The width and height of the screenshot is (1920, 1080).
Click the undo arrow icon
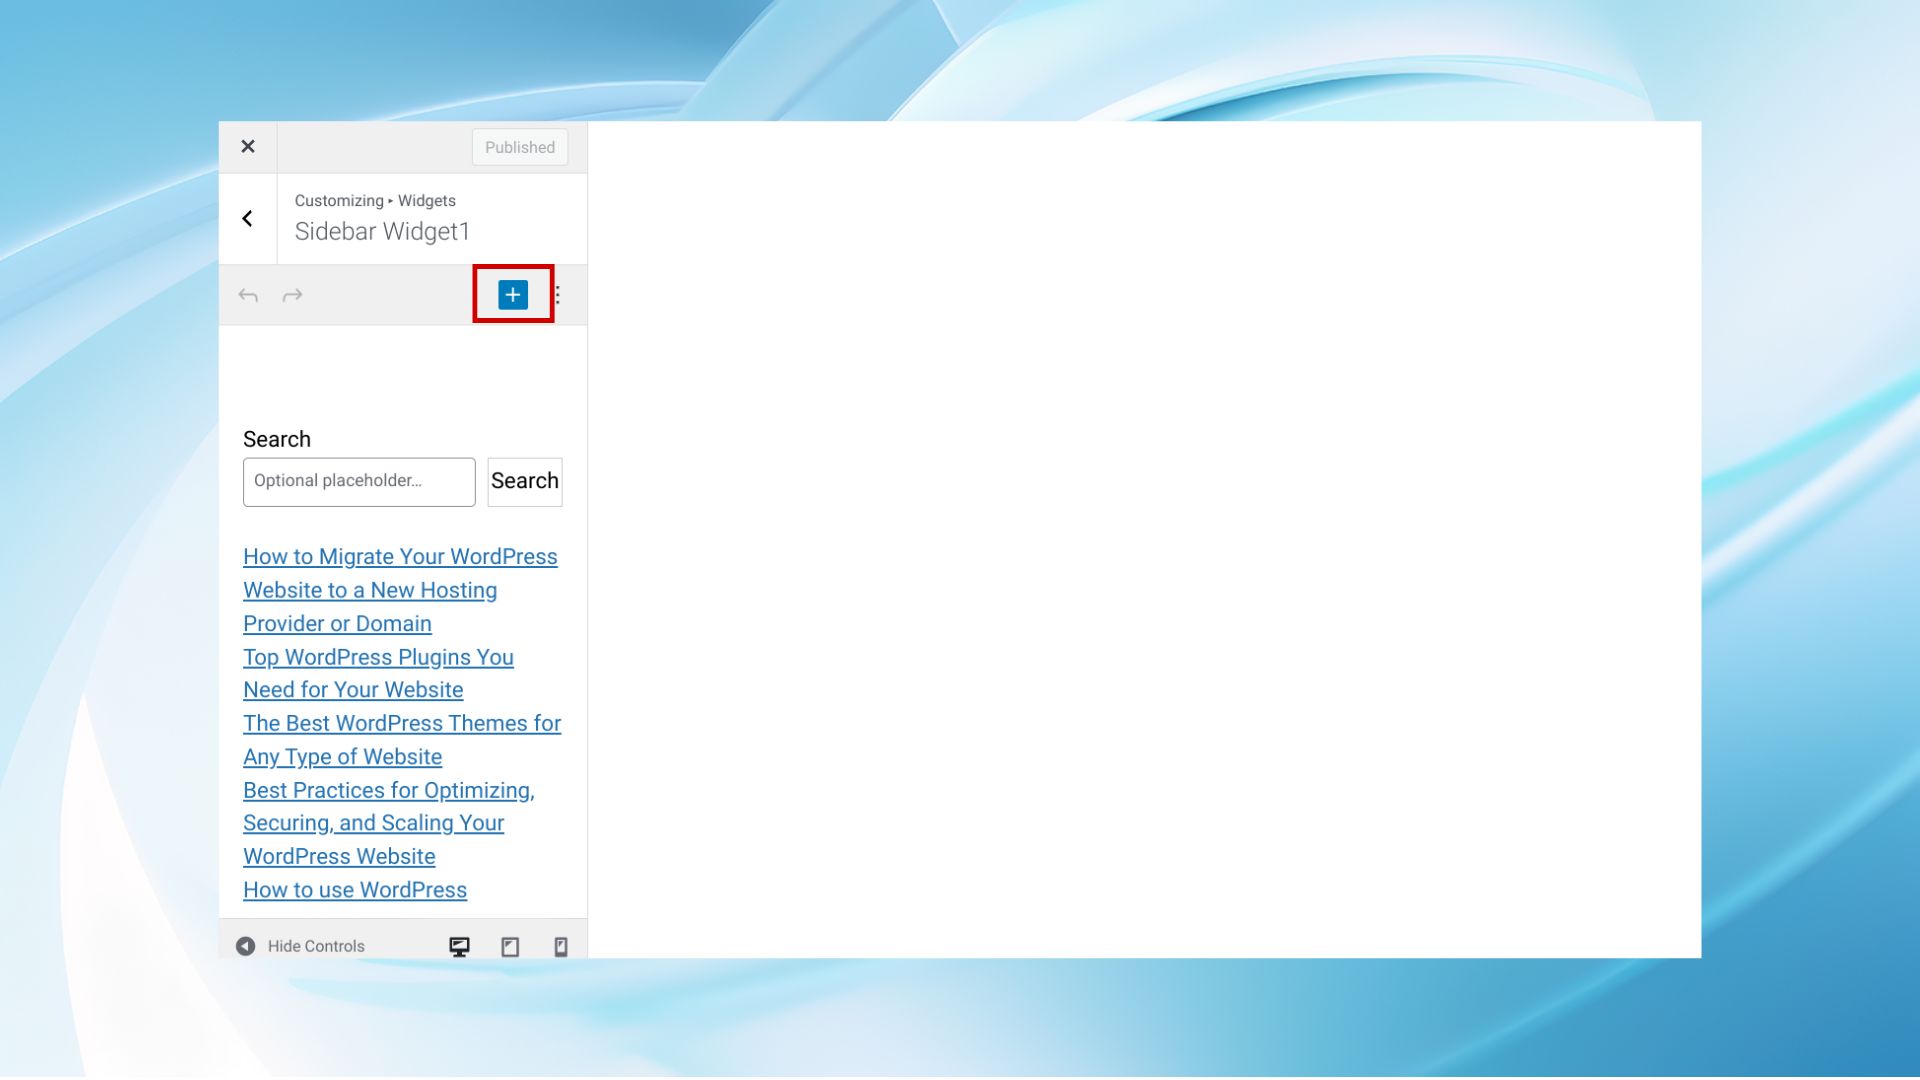coord(248,295)
